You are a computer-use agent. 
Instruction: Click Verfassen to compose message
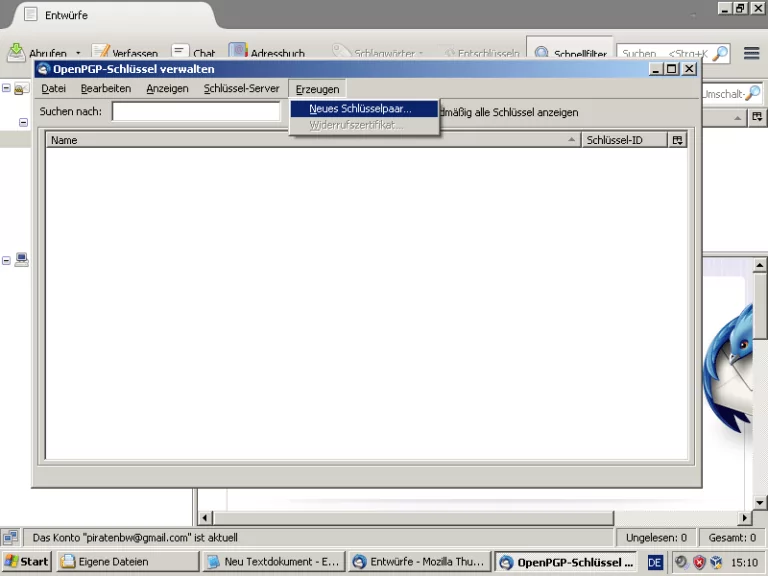pyautogui.click(x=125, y=52)
